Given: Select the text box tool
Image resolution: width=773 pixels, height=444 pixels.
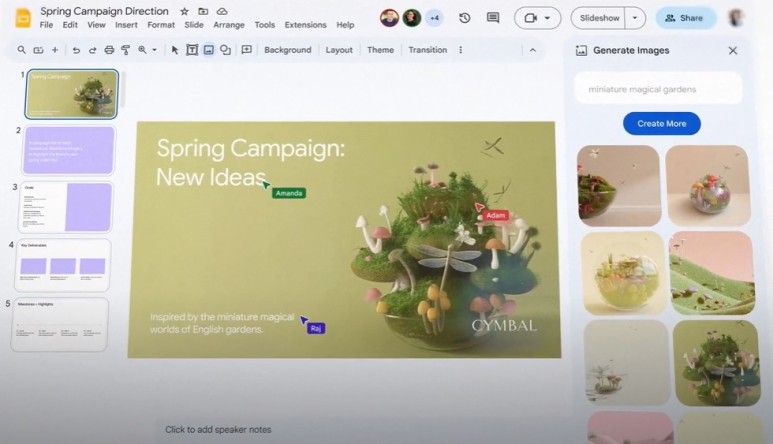Looking at the screenshot, I should (x=192, y=50).
